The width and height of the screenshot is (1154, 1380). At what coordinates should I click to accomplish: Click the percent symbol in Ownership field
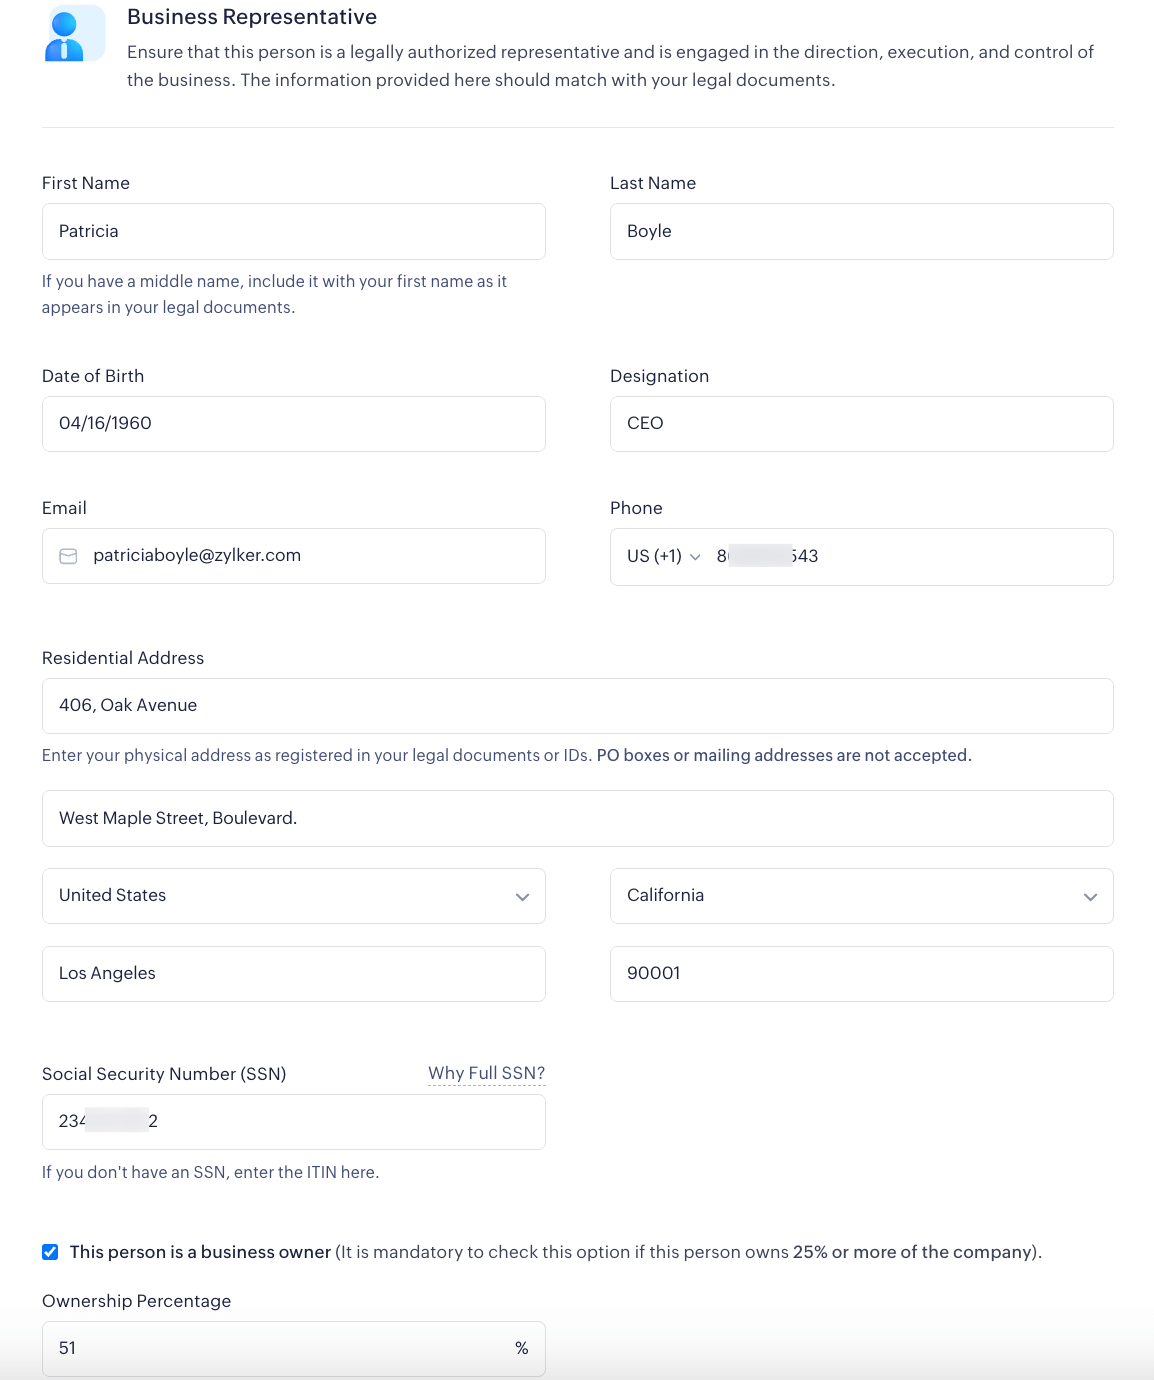521,1348
